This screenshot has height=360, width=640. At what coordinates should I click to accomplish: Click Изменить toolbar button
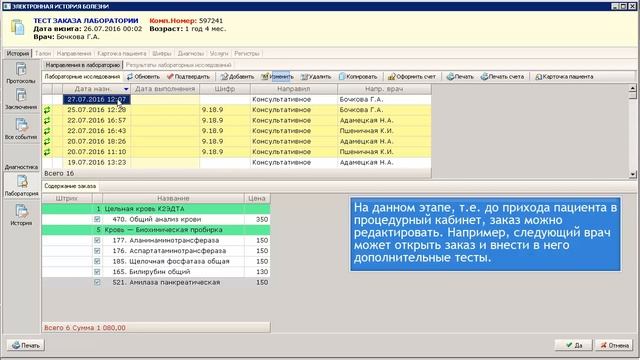tap(277, 77)
